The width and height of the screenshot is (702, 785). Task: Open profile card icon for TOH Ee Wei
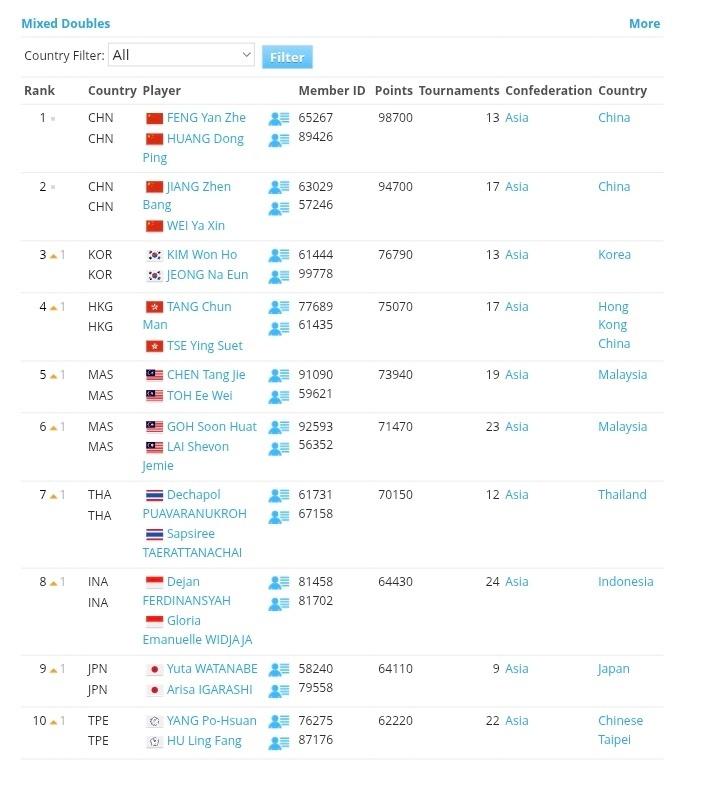pos(278,397)
